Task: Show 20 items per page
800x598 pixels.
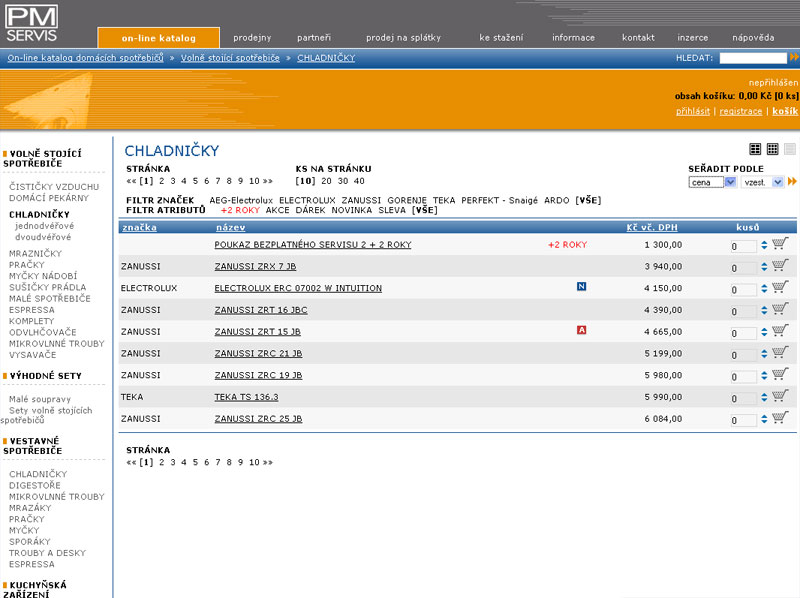Action: pyautogui.click(x=327, y=181)
